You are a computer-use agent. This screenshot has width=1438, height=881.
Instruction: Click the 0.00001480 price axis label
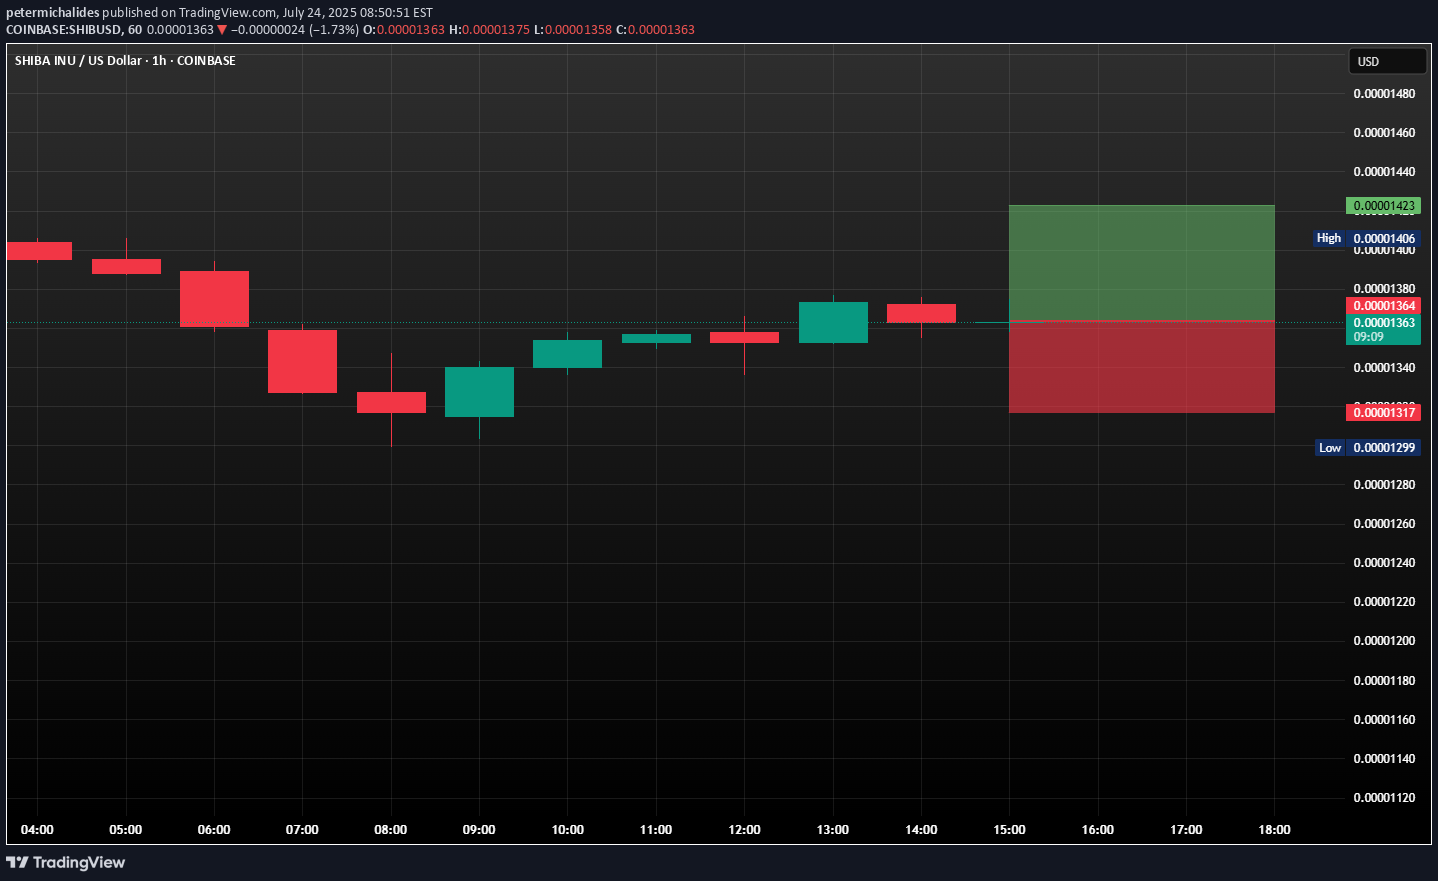pos(1384,94)
